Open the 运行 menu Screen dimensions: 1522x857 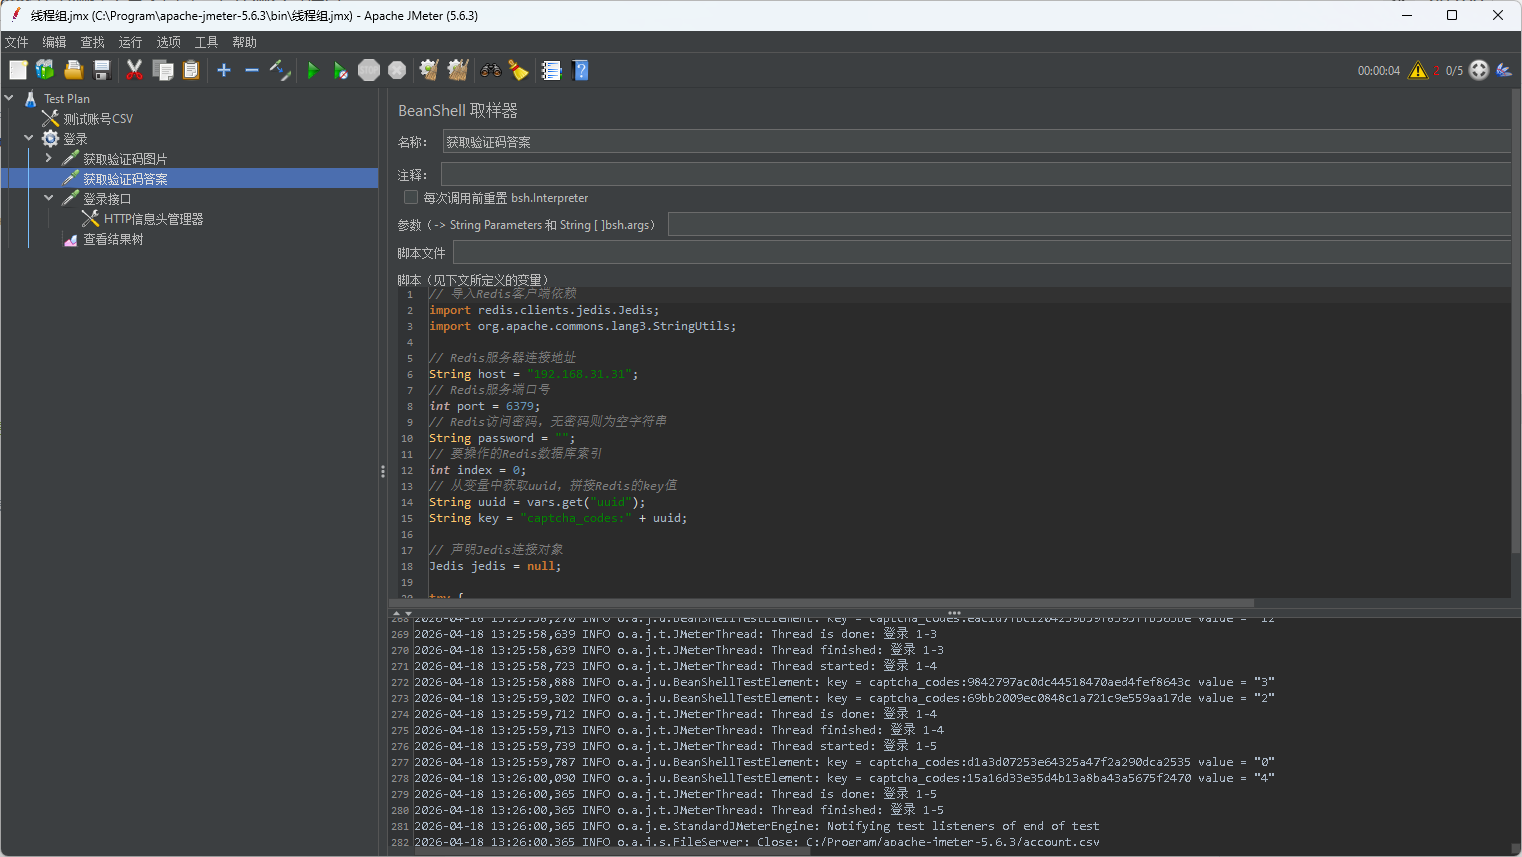(130, 42)
